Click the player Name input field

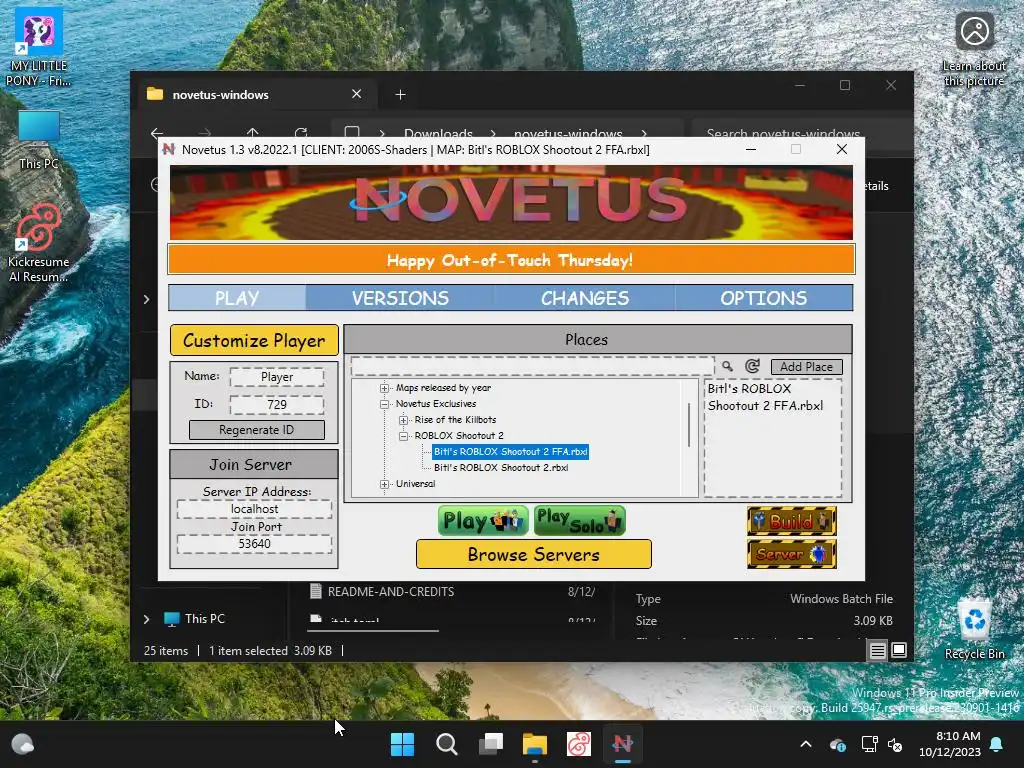click(x=277, y=377)
